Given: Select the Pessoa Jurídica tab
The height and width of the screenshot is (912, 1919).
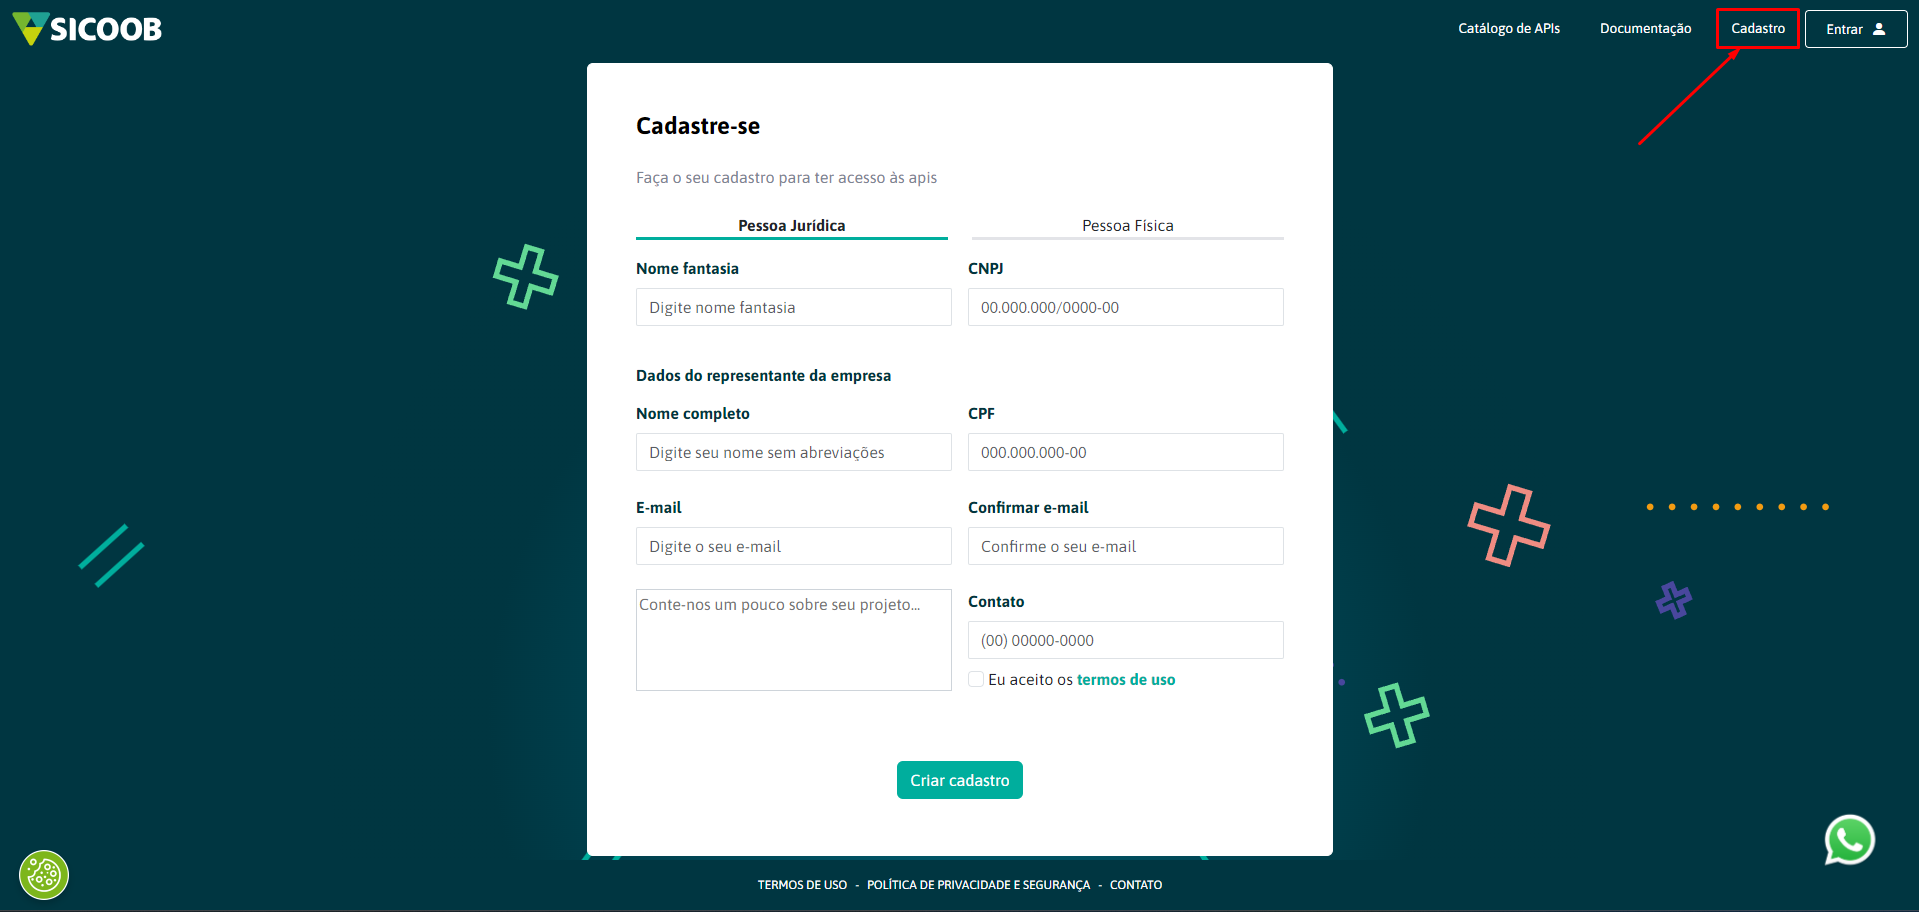Looking at the screenshot, I should coord(791,226).
